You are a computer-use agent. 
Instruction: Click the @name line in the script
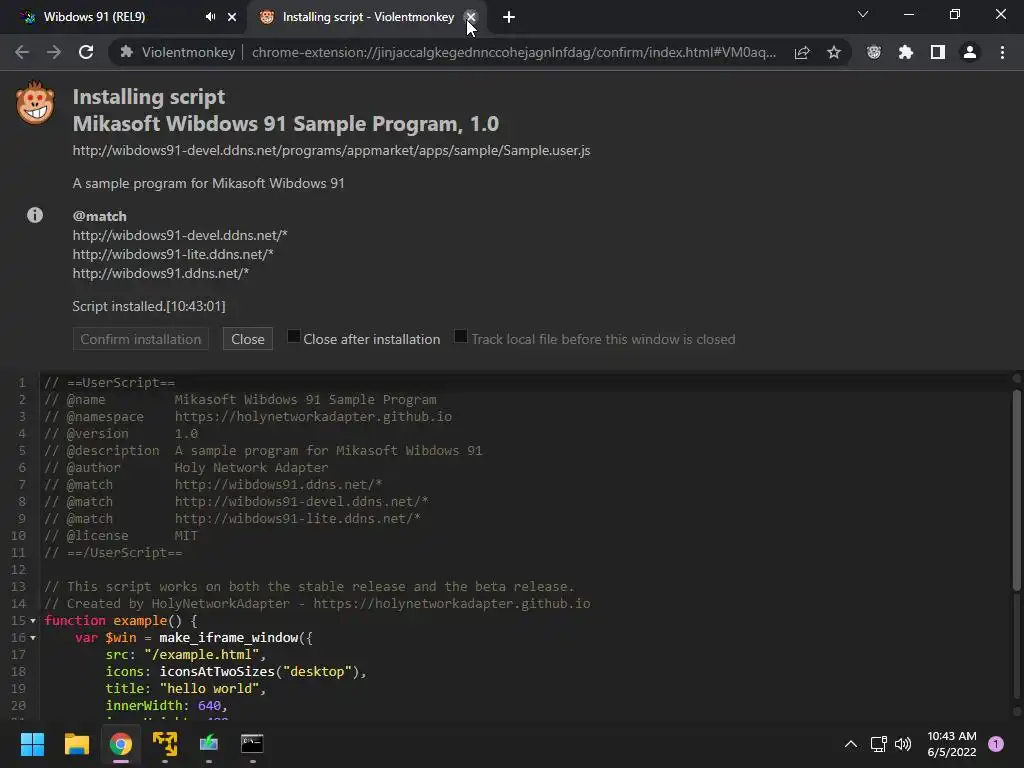click(240, 400)
